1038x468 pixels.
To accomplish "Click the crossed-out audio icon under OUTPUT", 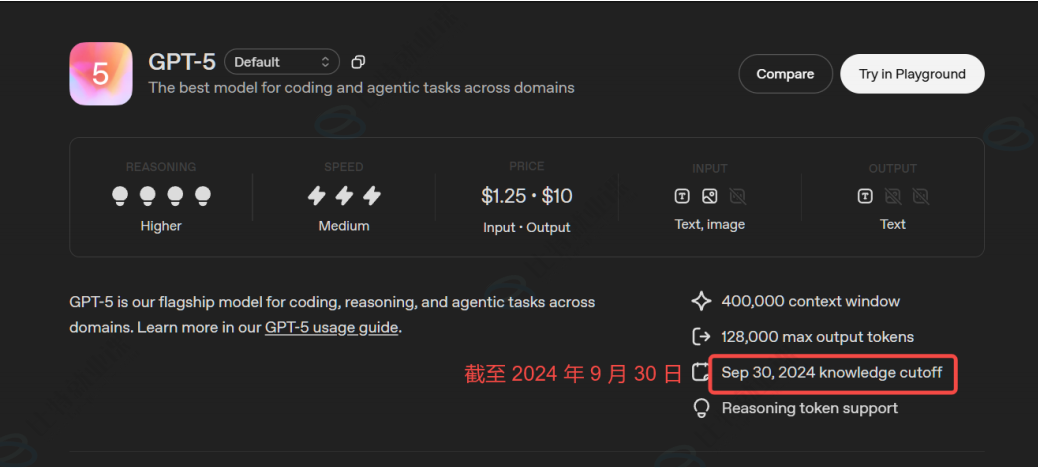I will 920,197.
